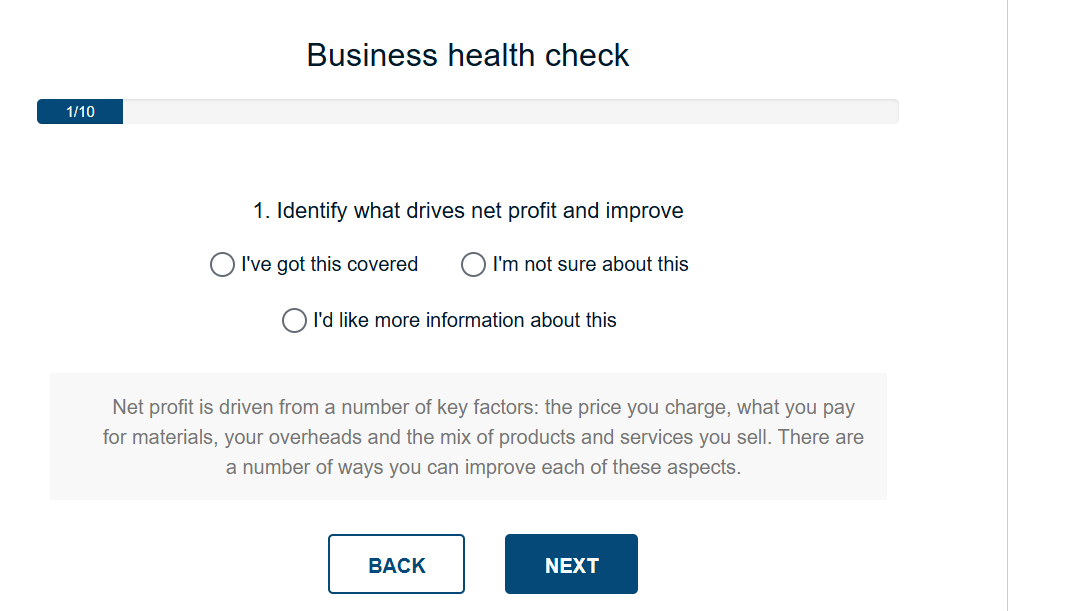The width and height of the screenshot is (1066, 611).
Task: Pick "I'd like more information about this" radio
Action: point(294,321)
